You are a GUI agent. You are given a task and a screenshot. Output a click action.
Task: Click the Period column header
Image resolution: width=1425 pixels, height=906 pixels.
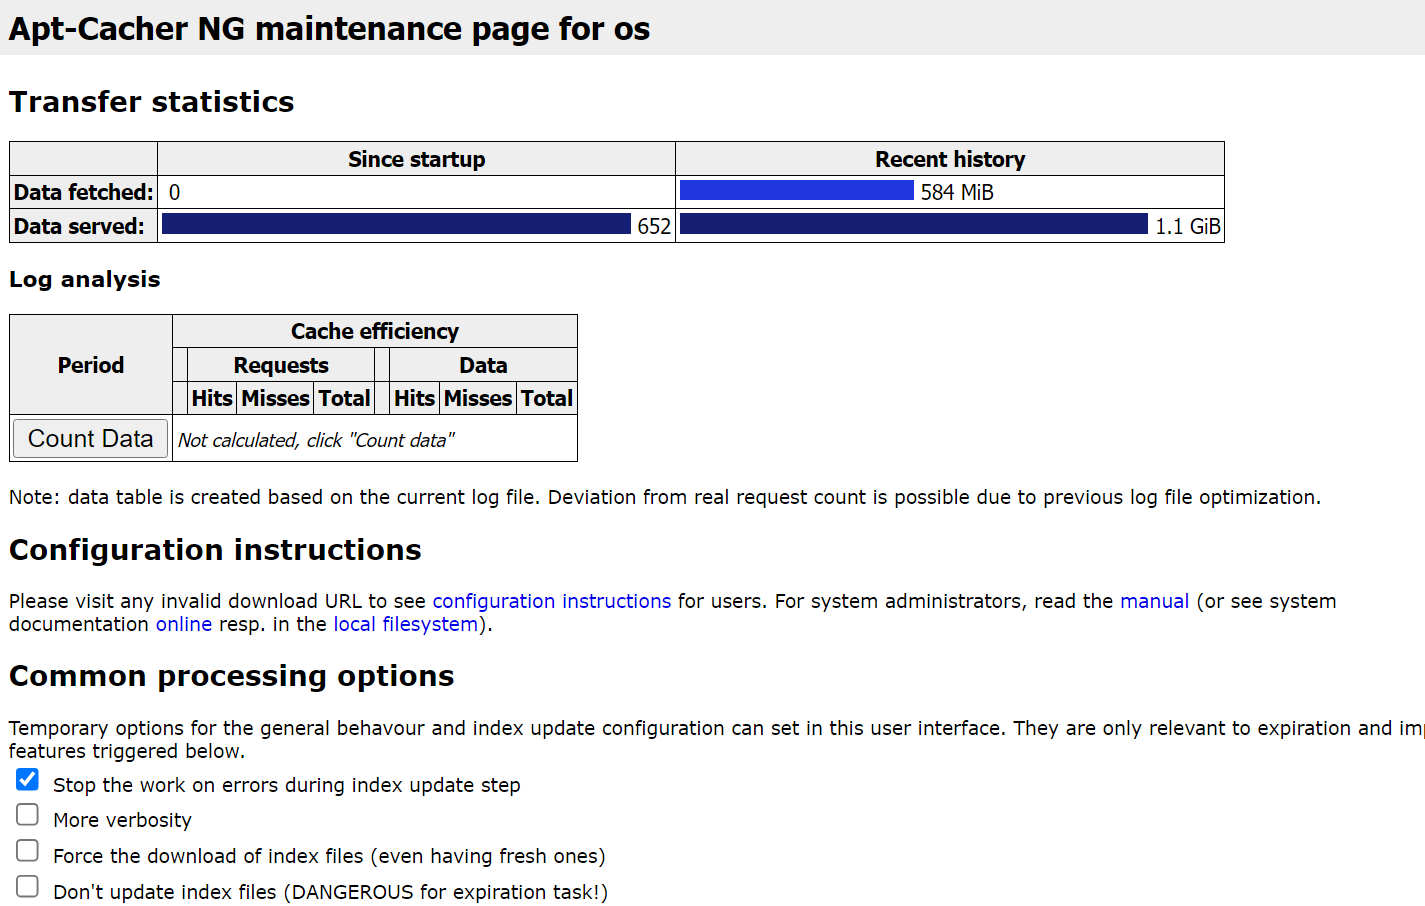pyautogui.click(x=91, y=365)
